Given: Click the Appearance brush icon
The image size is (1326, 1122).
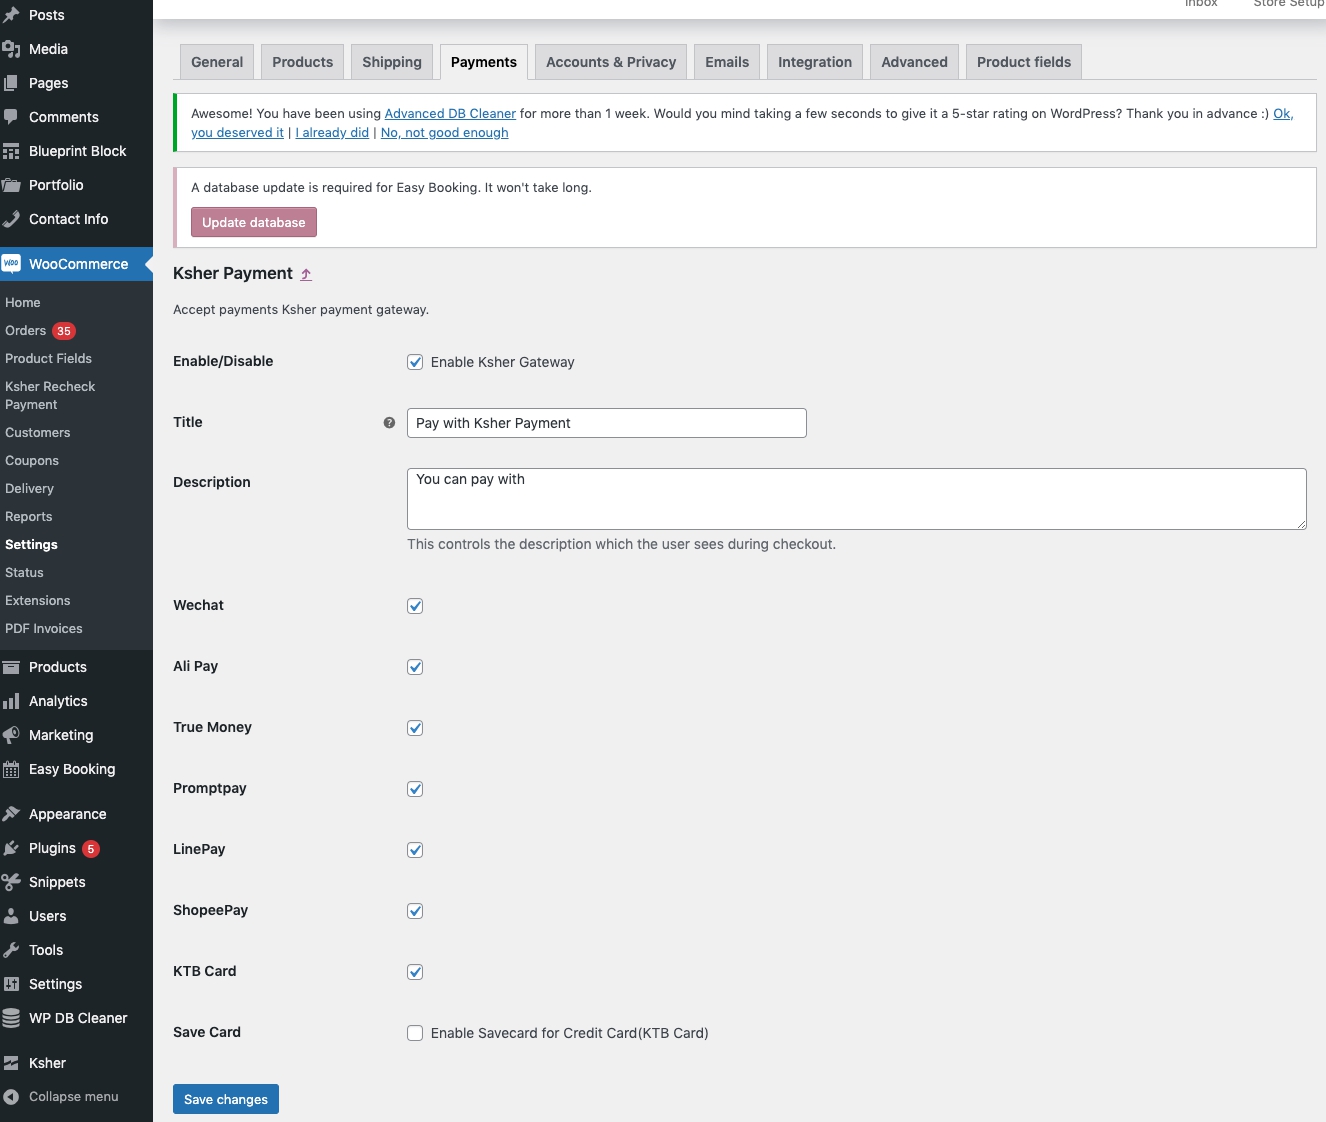Looking at the screenshot, I should pos(11,814).
